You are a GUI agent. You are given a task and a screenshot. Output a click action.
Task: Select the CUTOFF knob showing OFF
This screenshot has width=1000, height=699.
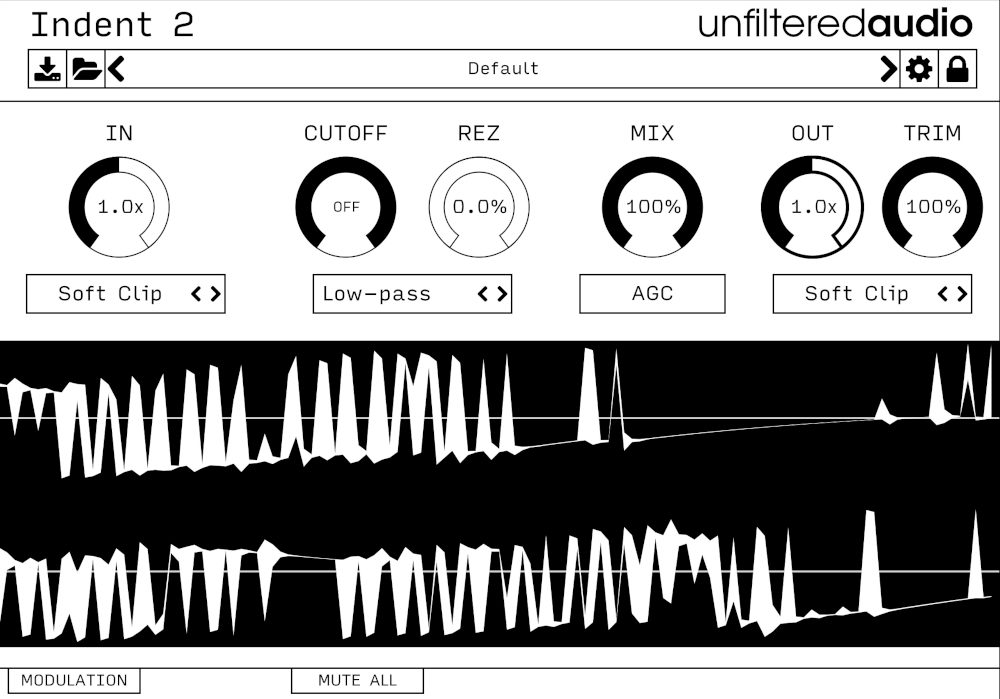[345, 206]
